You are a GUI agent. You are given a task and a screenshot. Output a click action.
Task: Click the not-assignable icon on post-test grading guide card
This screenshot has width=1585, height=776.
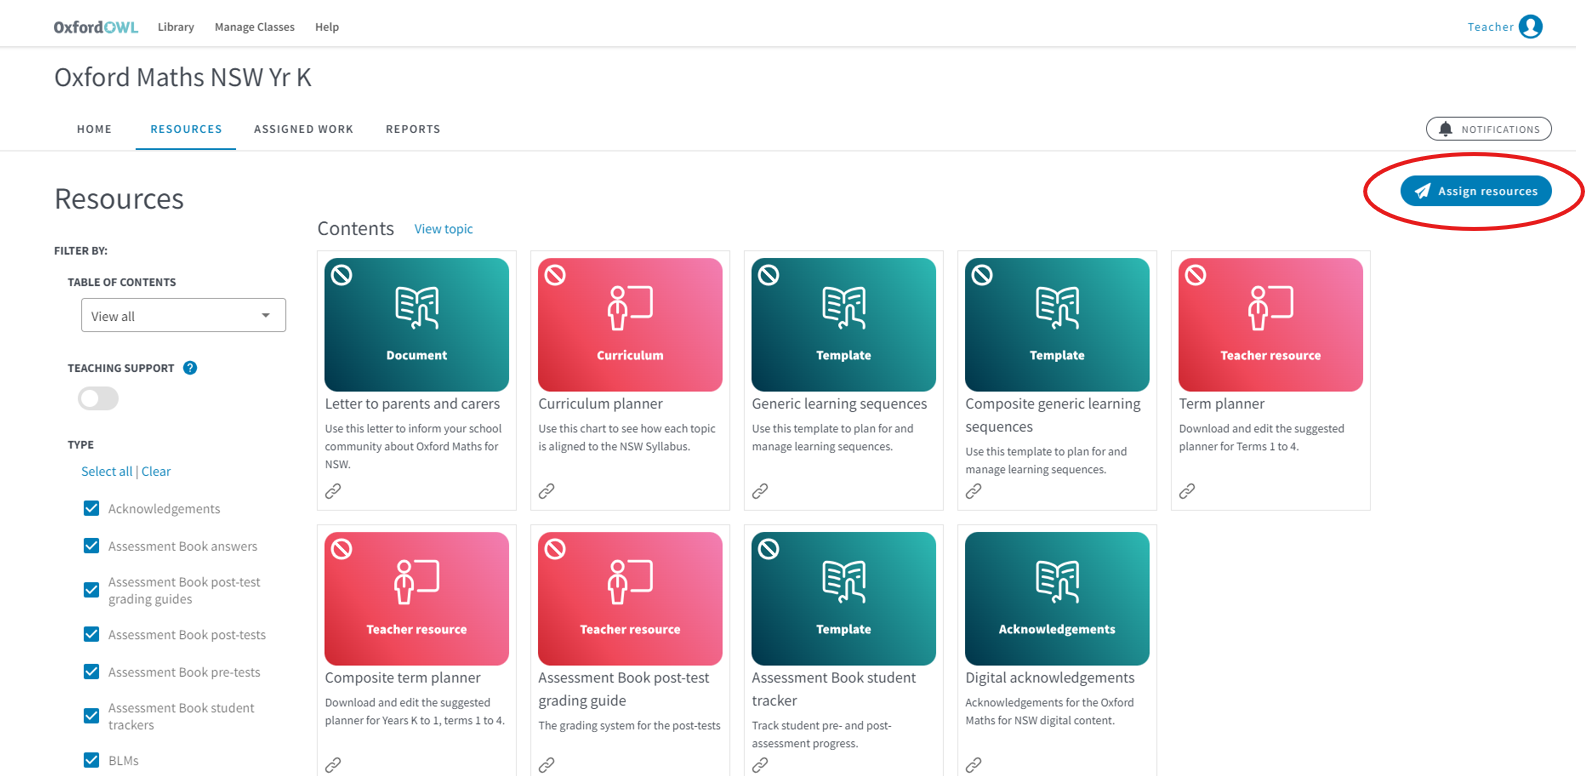pos(555,549)
